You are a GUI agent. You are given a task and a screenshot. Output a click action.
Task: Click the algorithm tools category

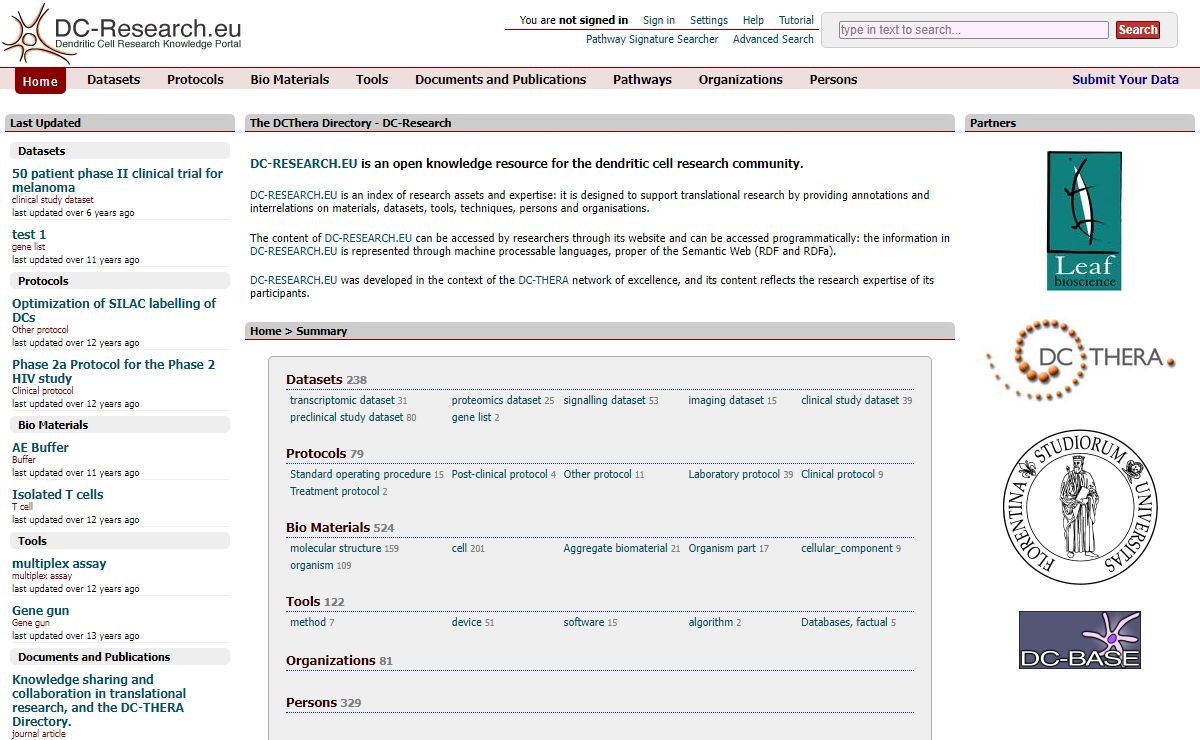(711, 622)
